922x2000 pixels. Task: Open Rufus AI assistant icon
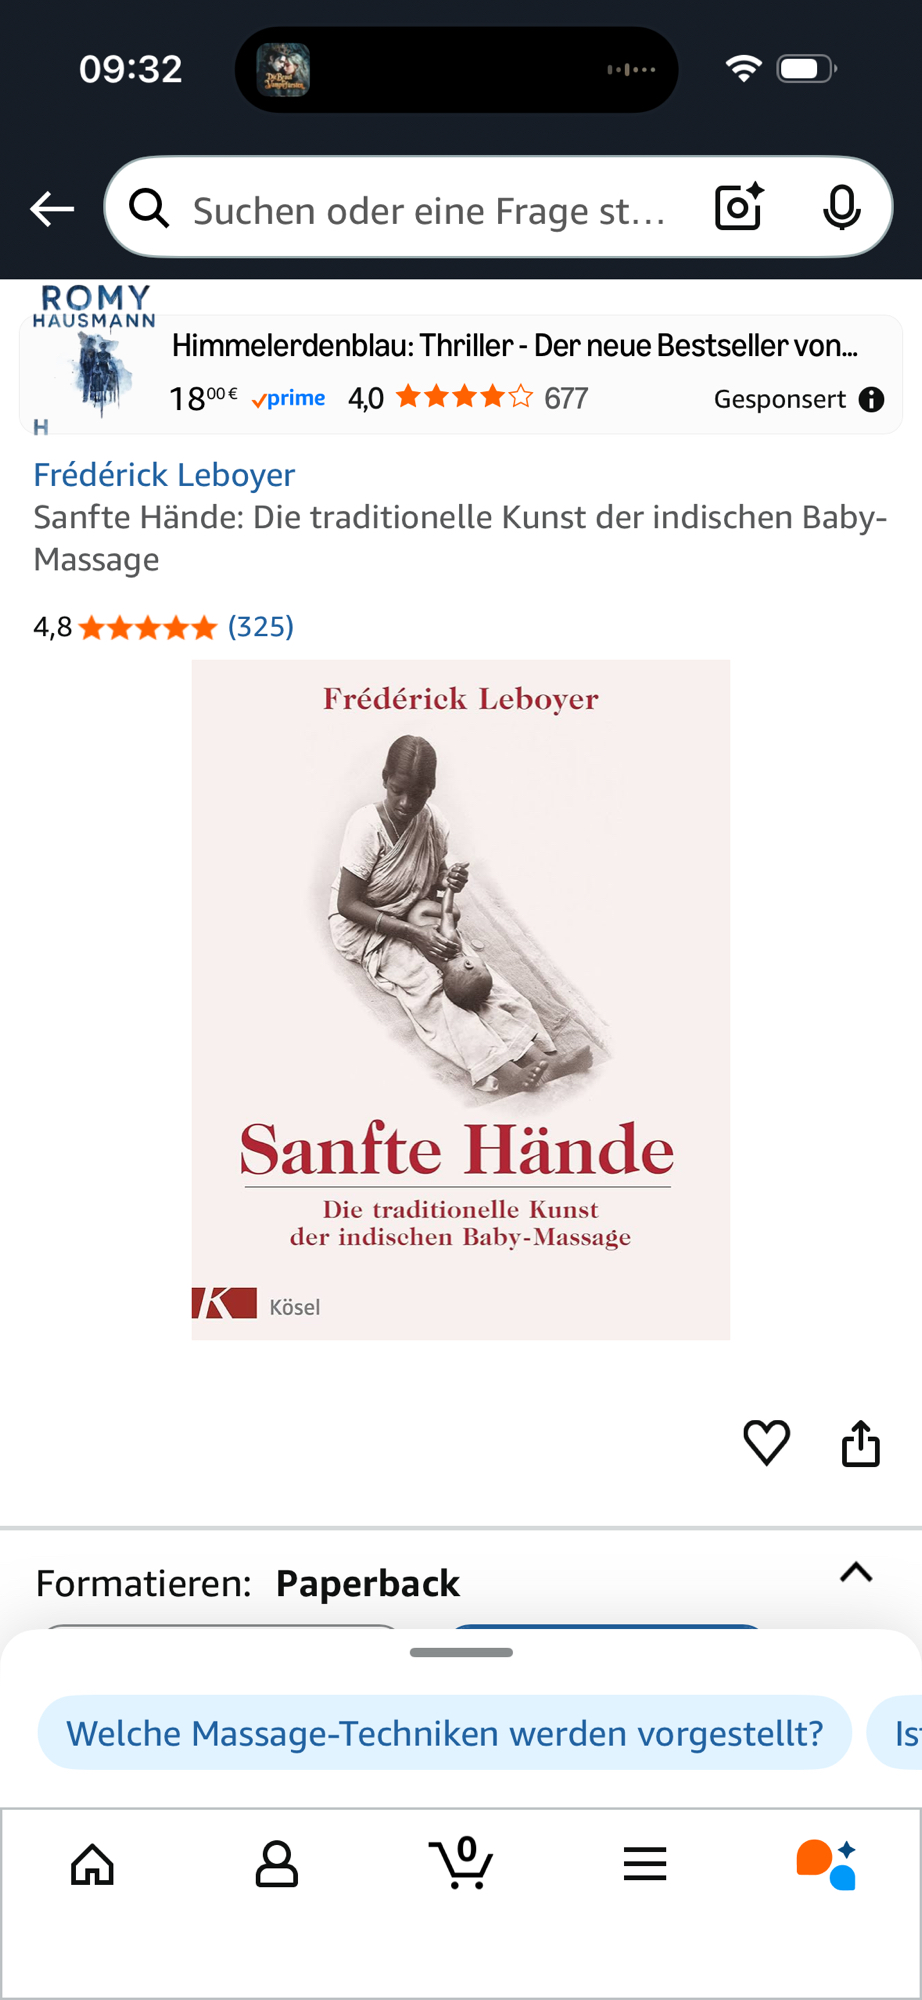click(x=827, y=1864)
